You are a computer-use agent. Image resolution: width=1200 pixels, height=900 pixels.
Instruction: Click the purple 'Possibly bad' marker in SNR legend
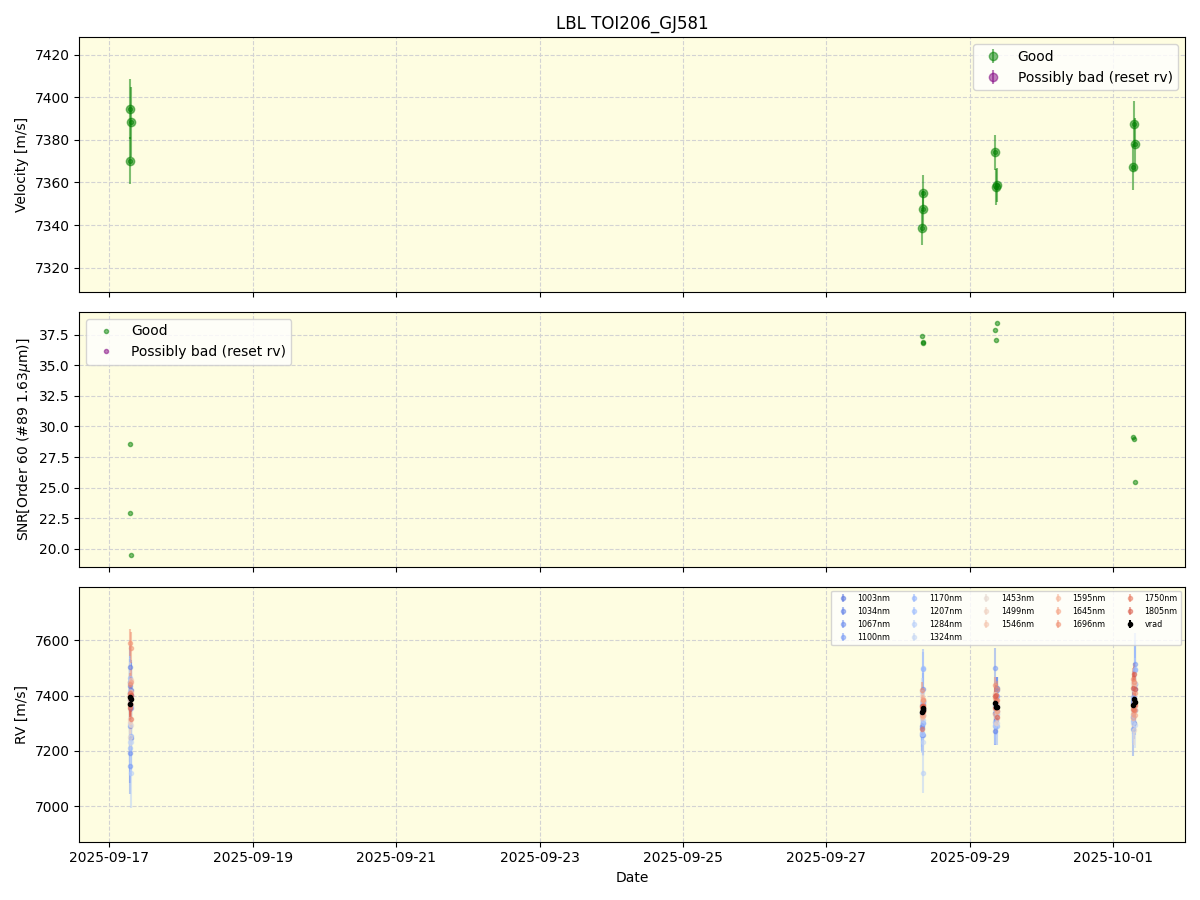pyautogui.click(x=107, y=351)
